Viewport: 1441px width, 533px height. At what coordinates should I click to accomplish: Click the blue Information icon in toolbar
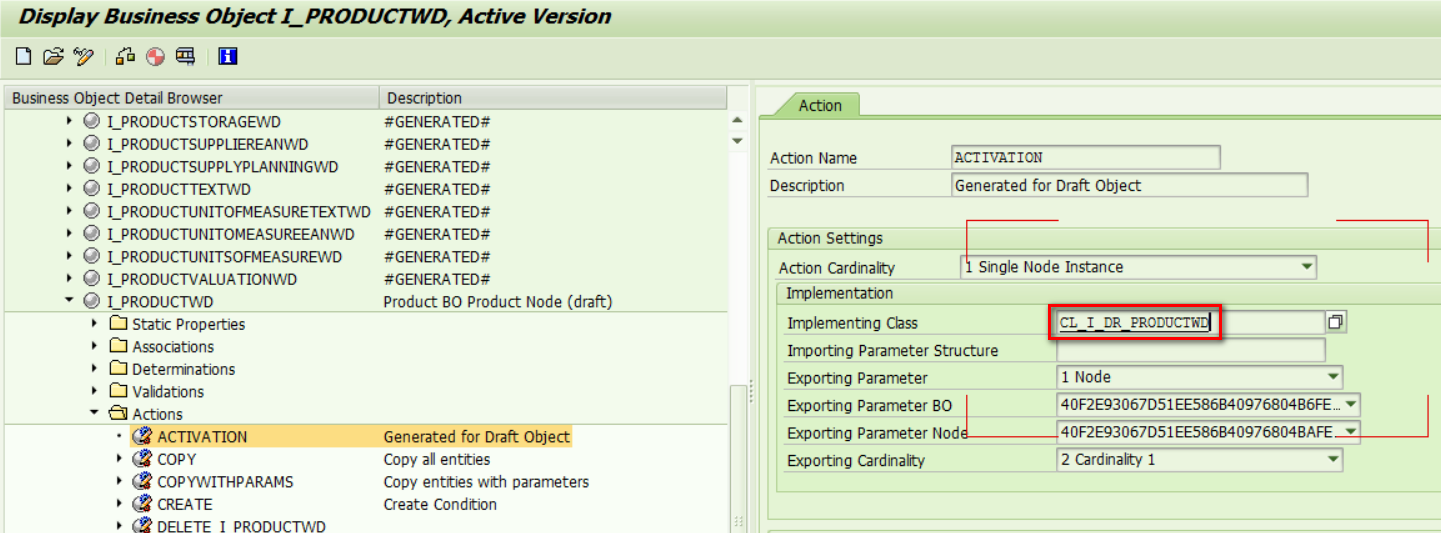[227, 57]
